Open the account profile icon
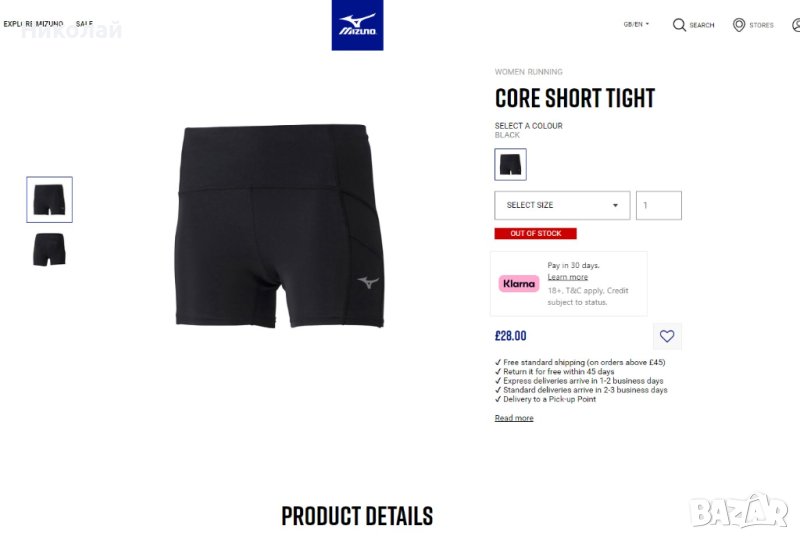 (x=796, y=25)
